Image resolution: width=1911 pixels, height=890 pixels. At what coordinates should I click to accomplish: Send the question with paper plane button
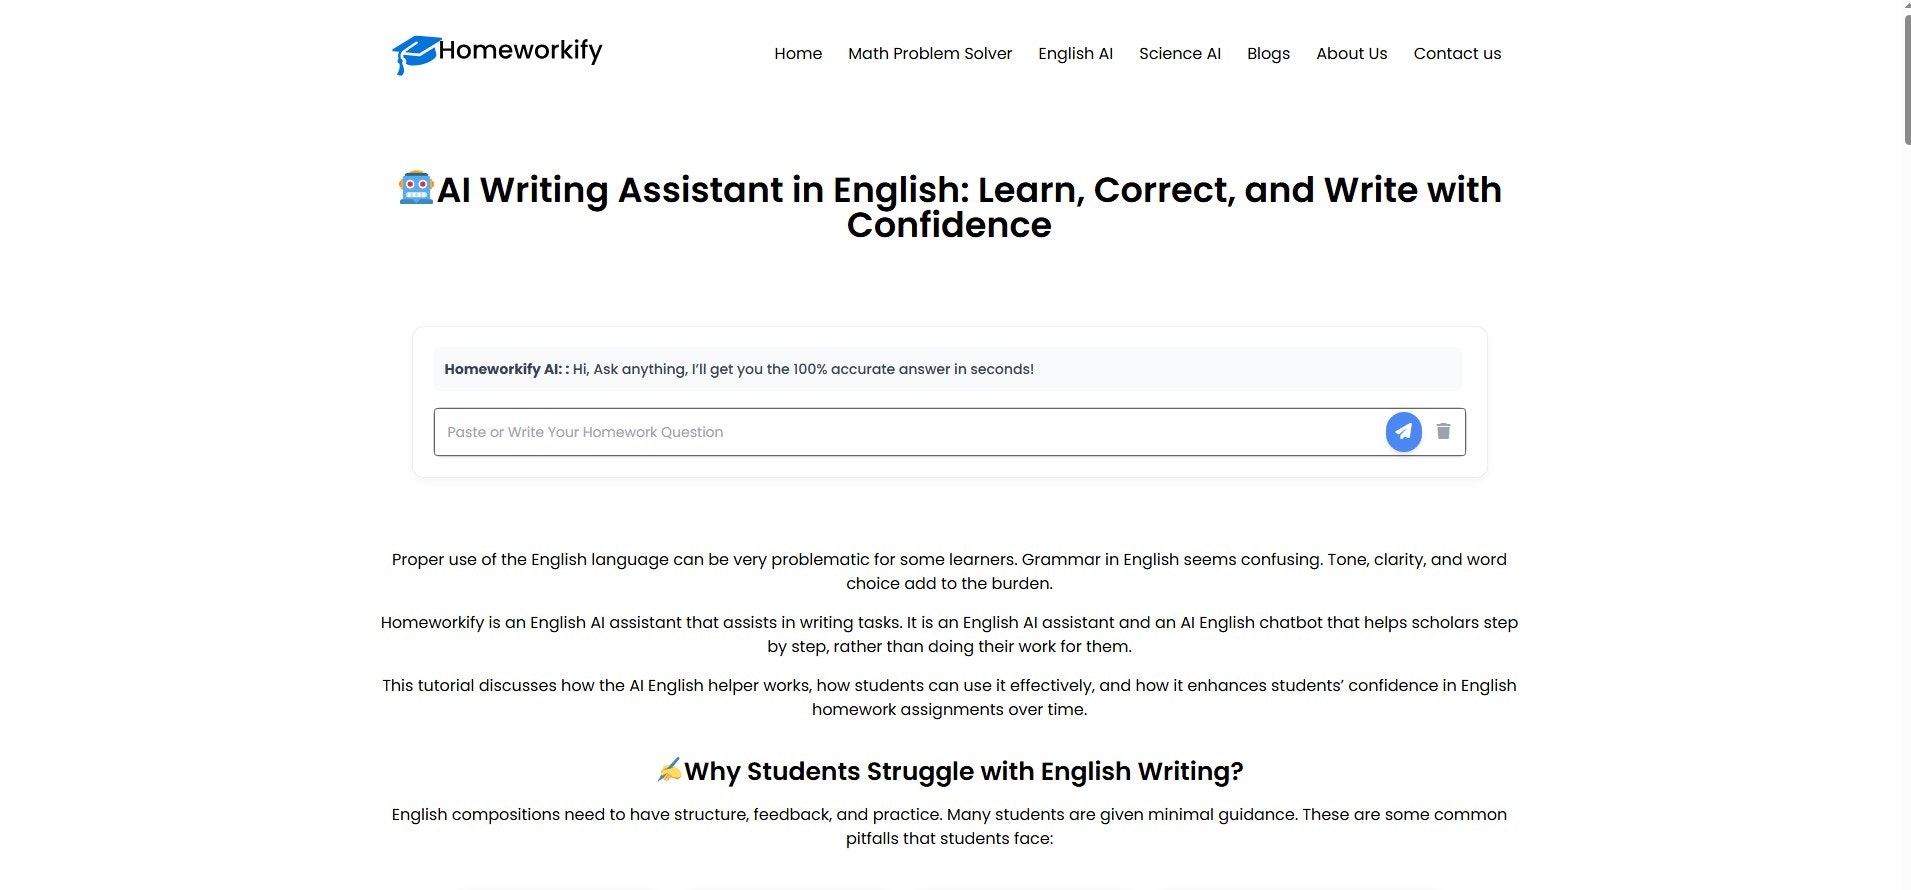pos(1403,432)
